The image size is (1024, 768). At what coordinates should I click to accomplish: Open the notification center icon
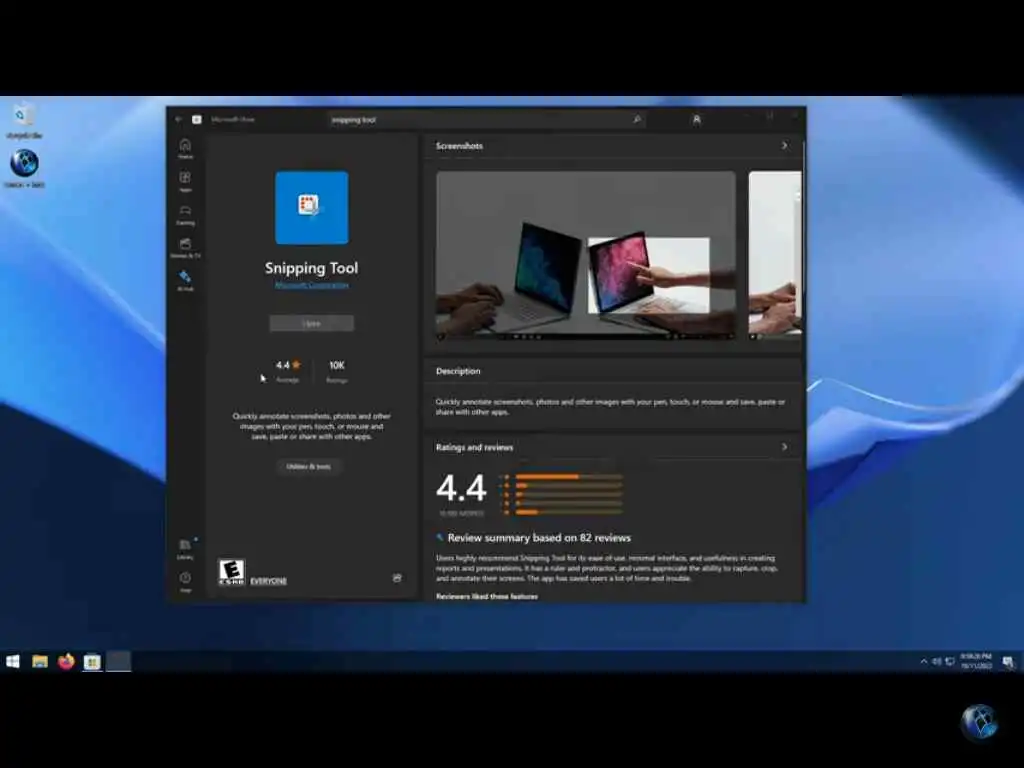pyautogui.click(x=1008, y=662)
